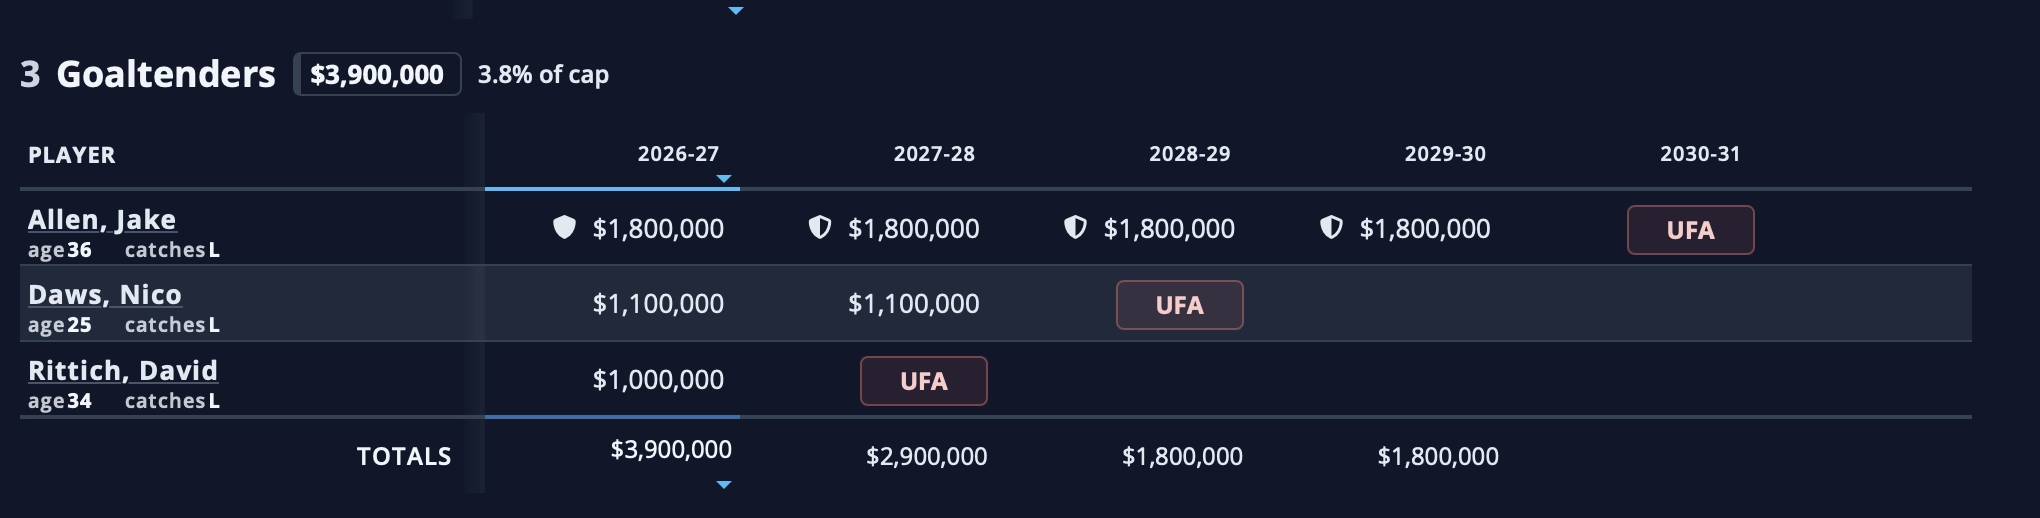The width and height of the screenshot is (2040, 518).
Task: Click the half shield icon for Allen 2027-28
Action: point(820,228)
